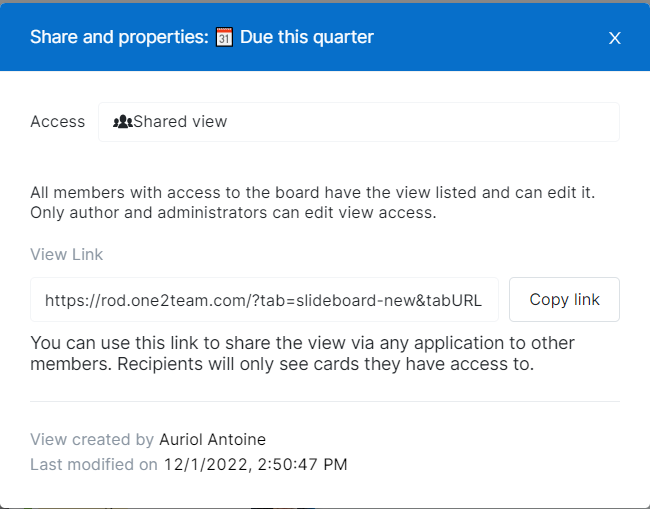This screenshot has width=650, height=509.
Task: Click the people icon beside Shared view
Action: (123, 122)
